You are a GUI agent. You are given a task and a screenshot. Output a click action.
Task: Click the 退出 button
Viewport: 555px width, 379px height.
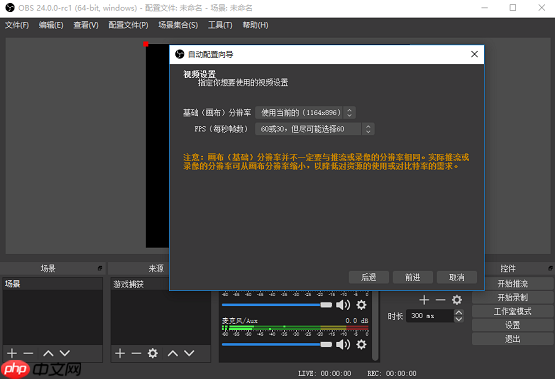pyautogui.click(x=513, y=339)
